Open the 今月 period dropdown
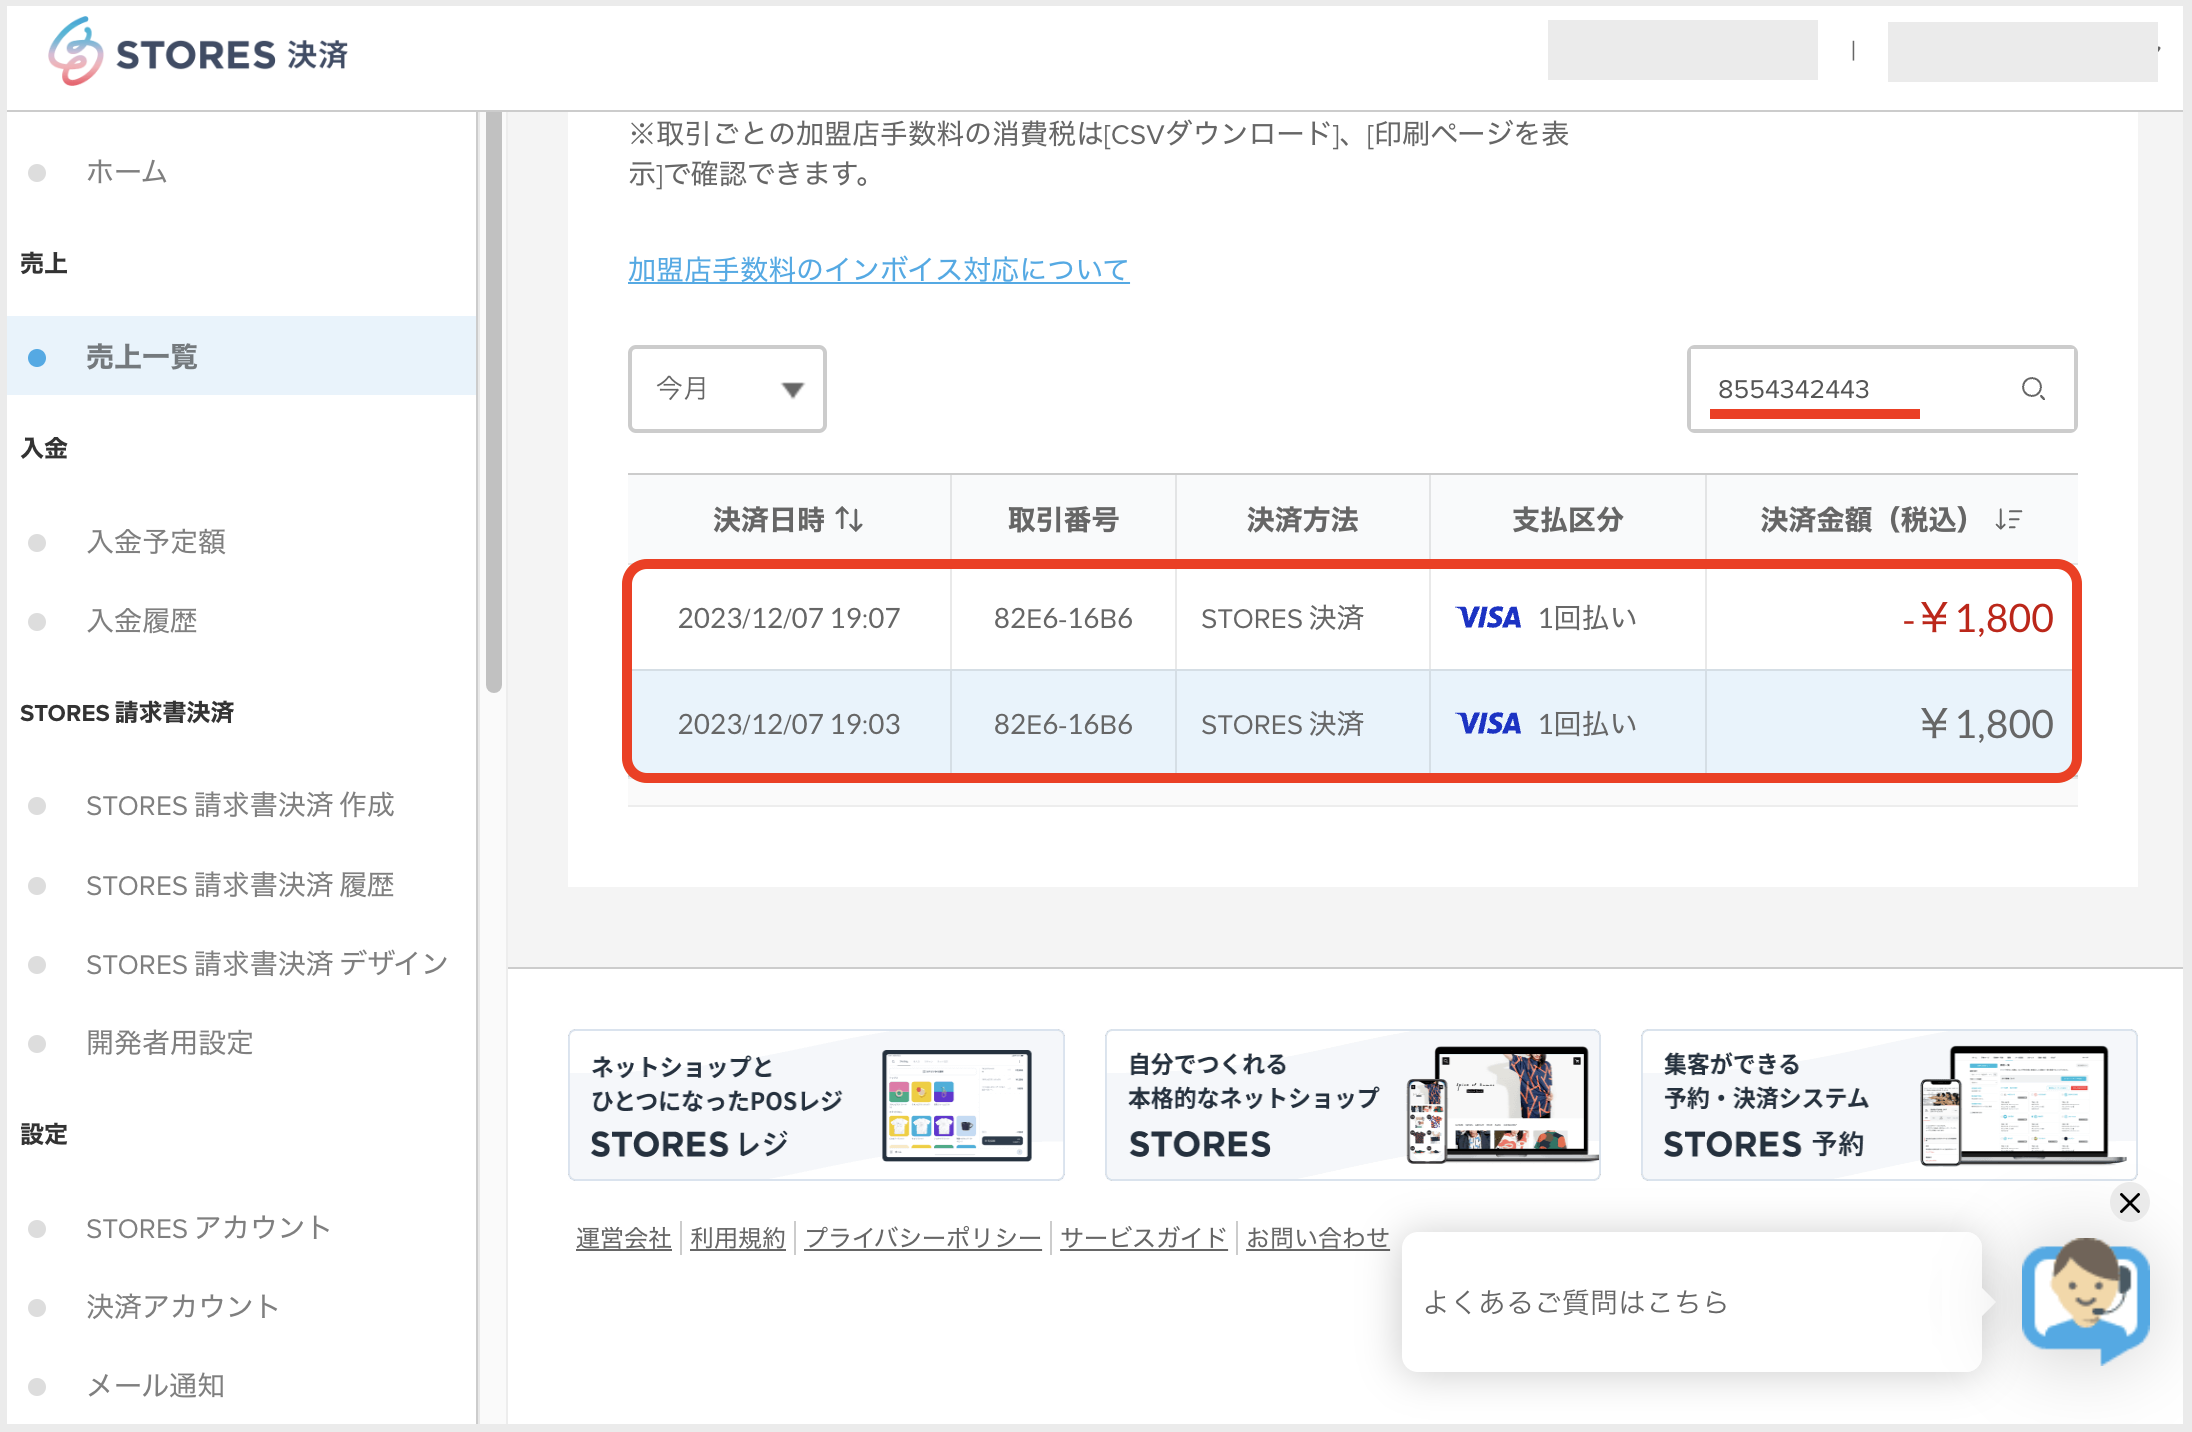The height and width of the screenshot is (1432, 2192). click(x=727, y=389)
